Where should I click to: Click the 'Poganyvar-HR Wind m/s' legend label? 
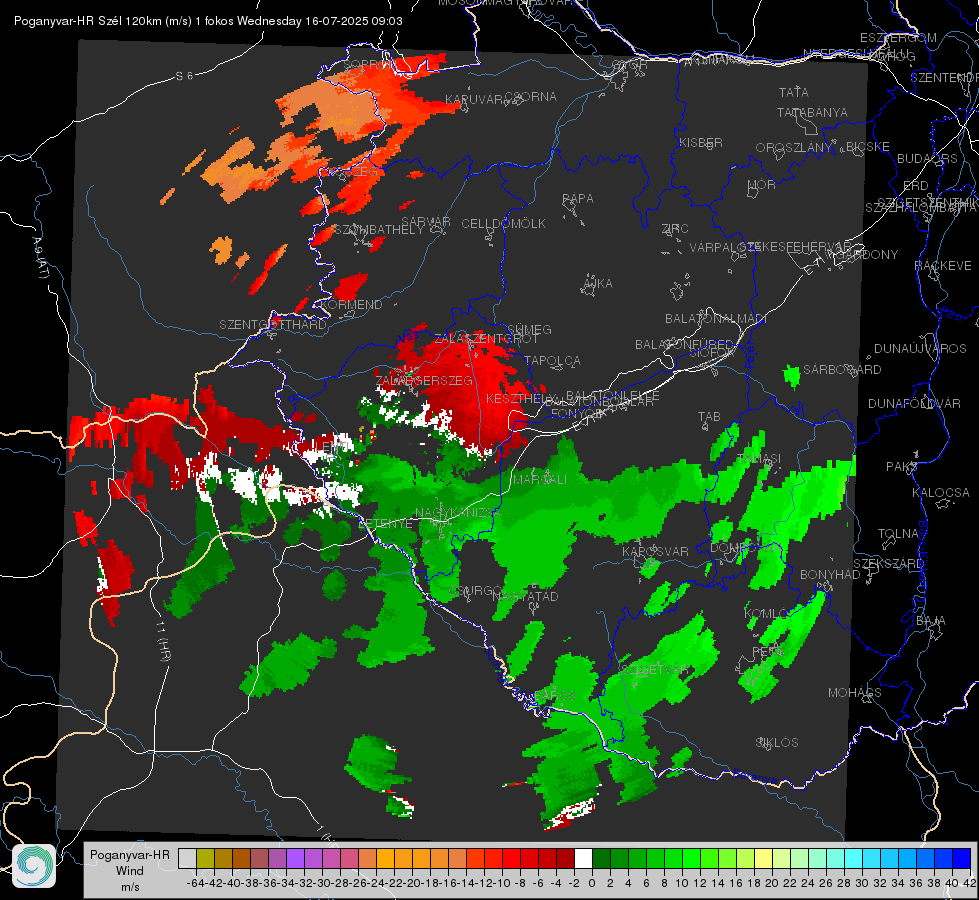coord(130,871)
